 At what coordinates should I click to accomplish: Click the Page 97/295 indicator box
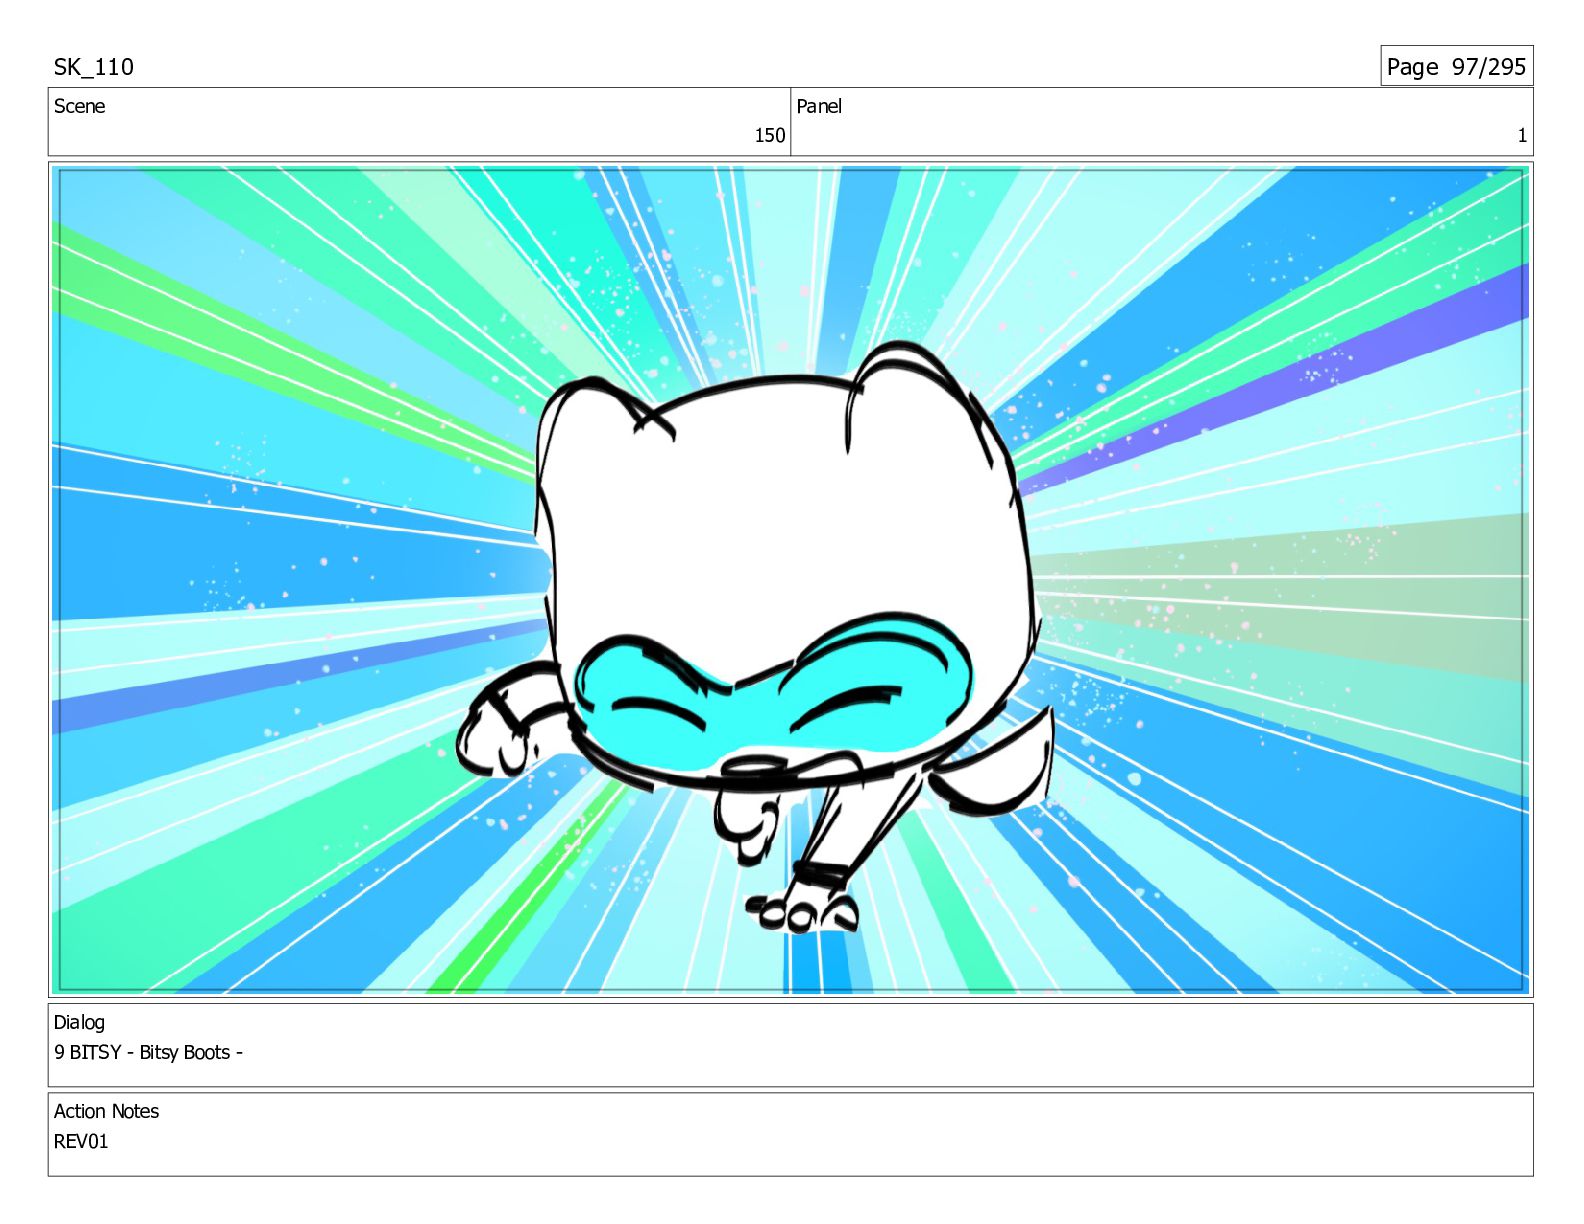pyautogui.click(x=1456, y=66)
